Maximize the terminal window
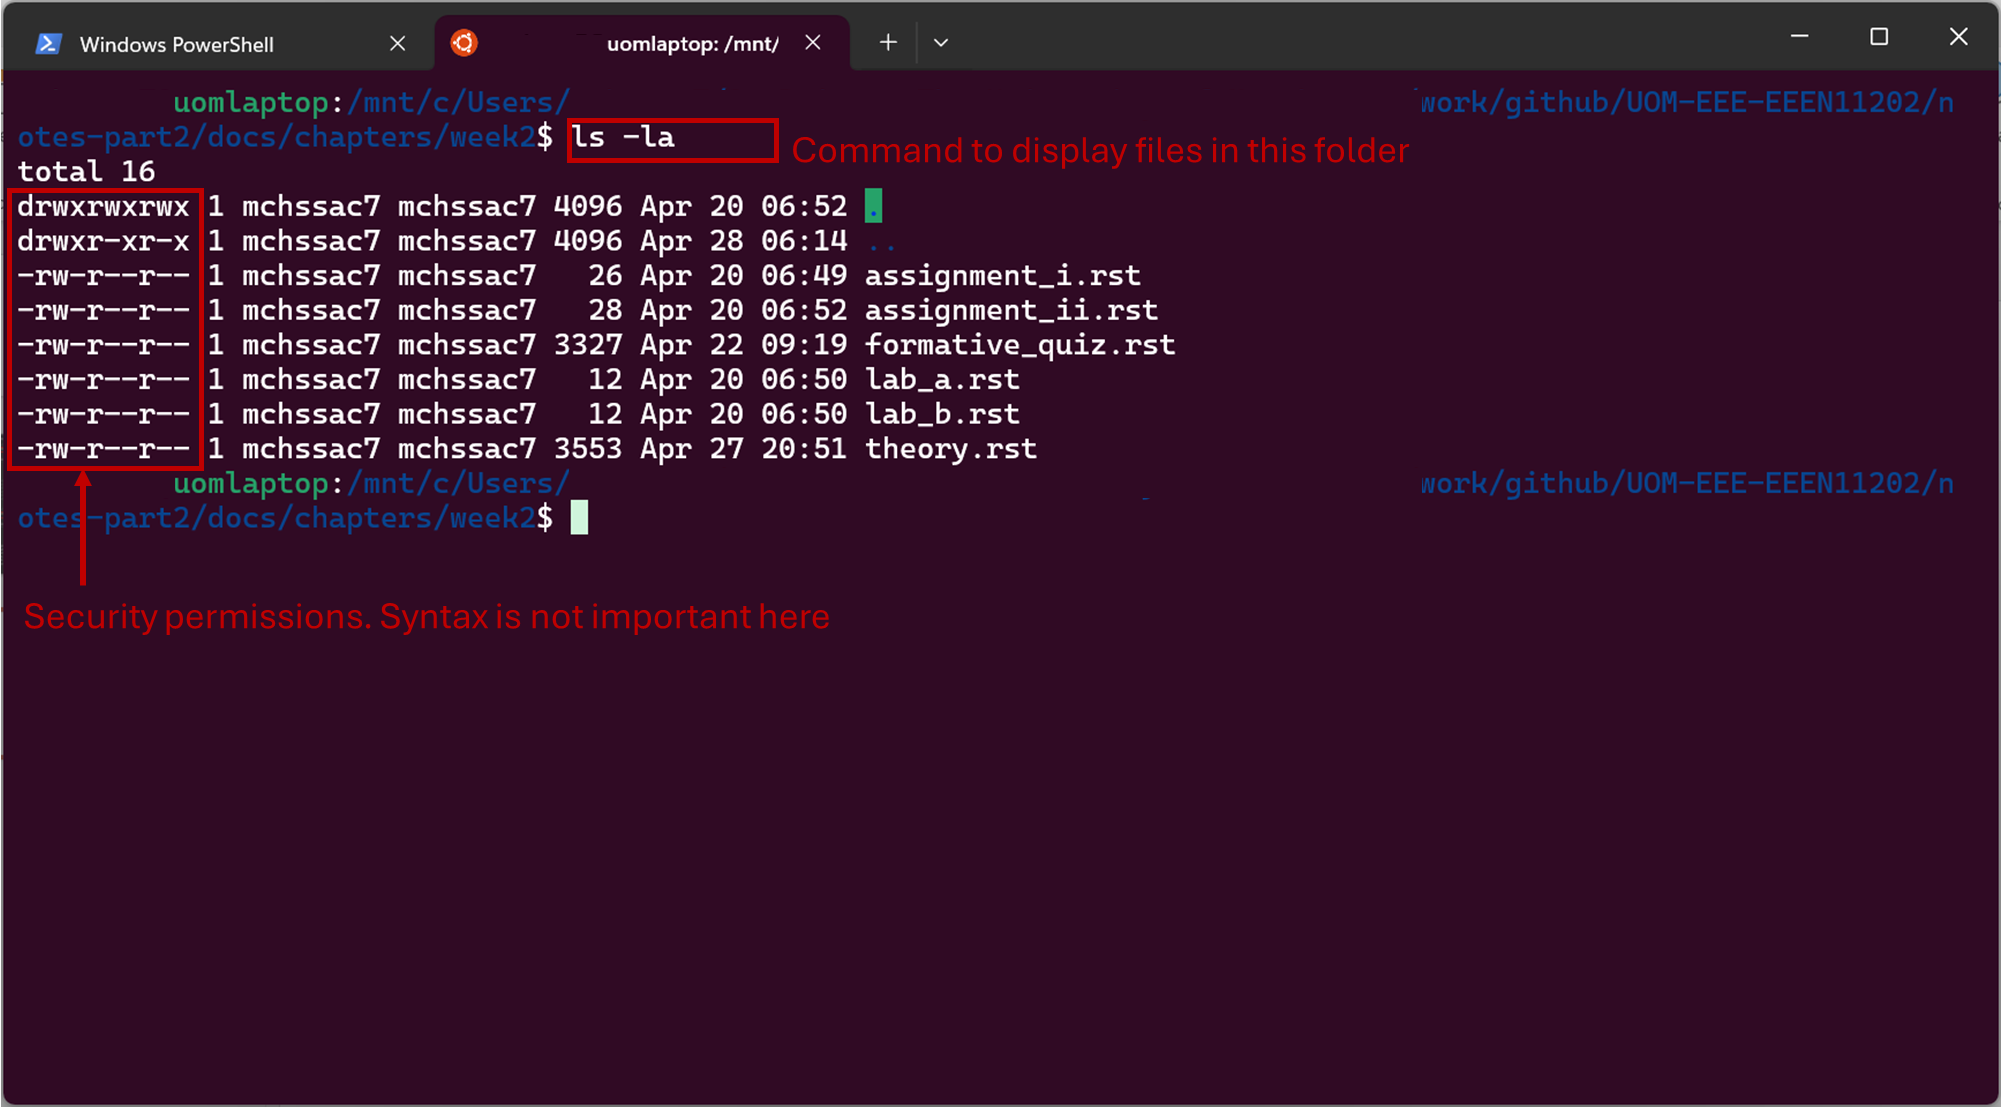 coord(1879,37)
